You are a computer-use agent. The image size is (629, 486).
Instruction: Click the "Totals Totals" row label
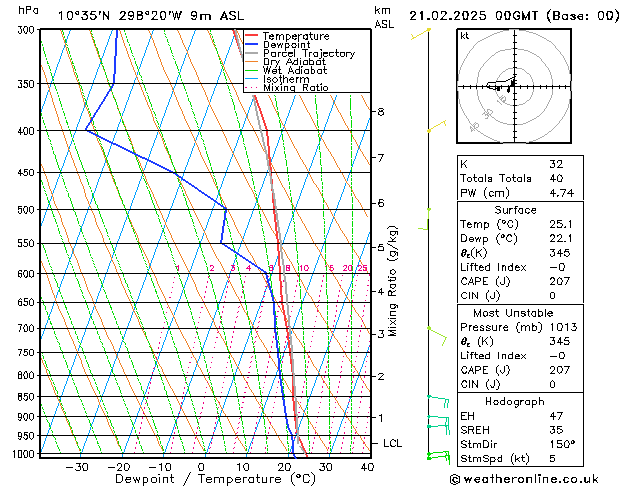click(x=495, y=178)
